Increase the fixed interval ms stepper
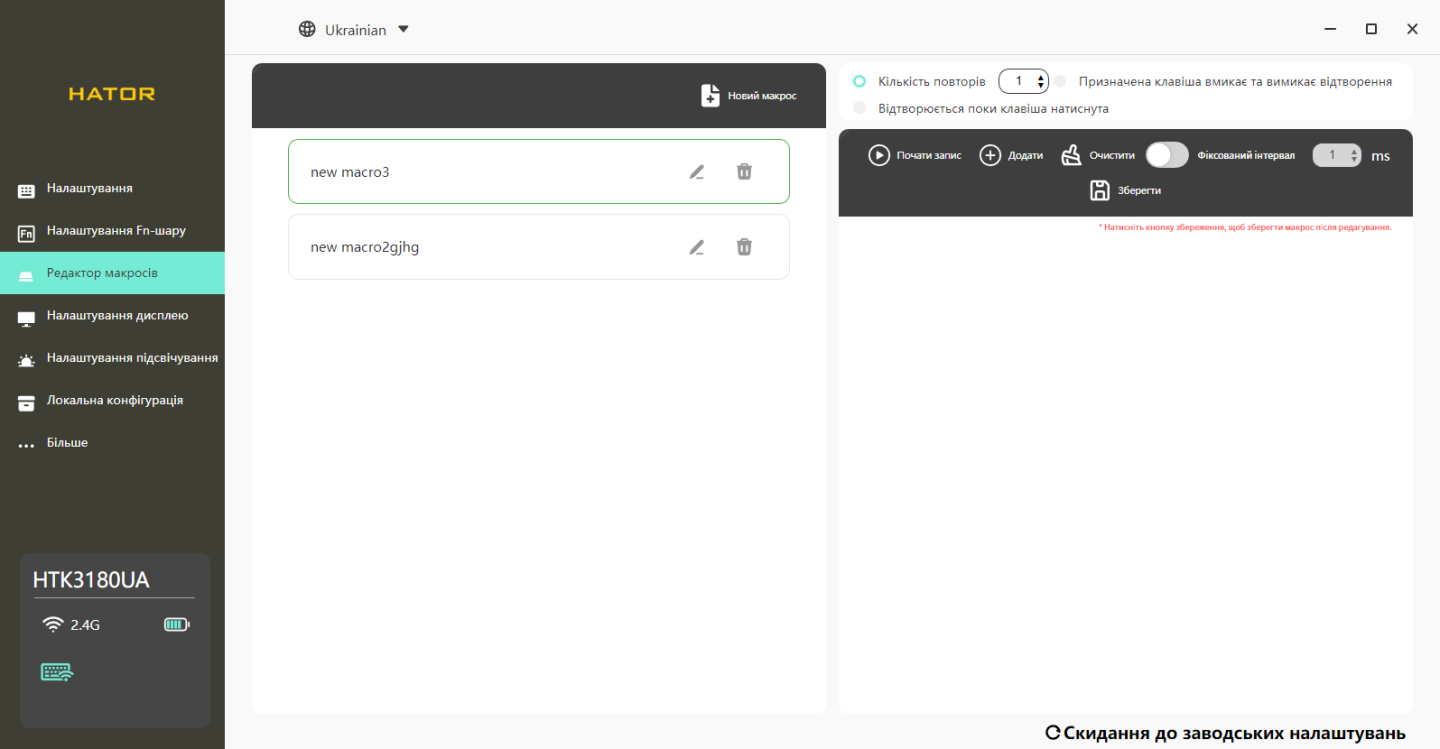 coord(1354,151)
